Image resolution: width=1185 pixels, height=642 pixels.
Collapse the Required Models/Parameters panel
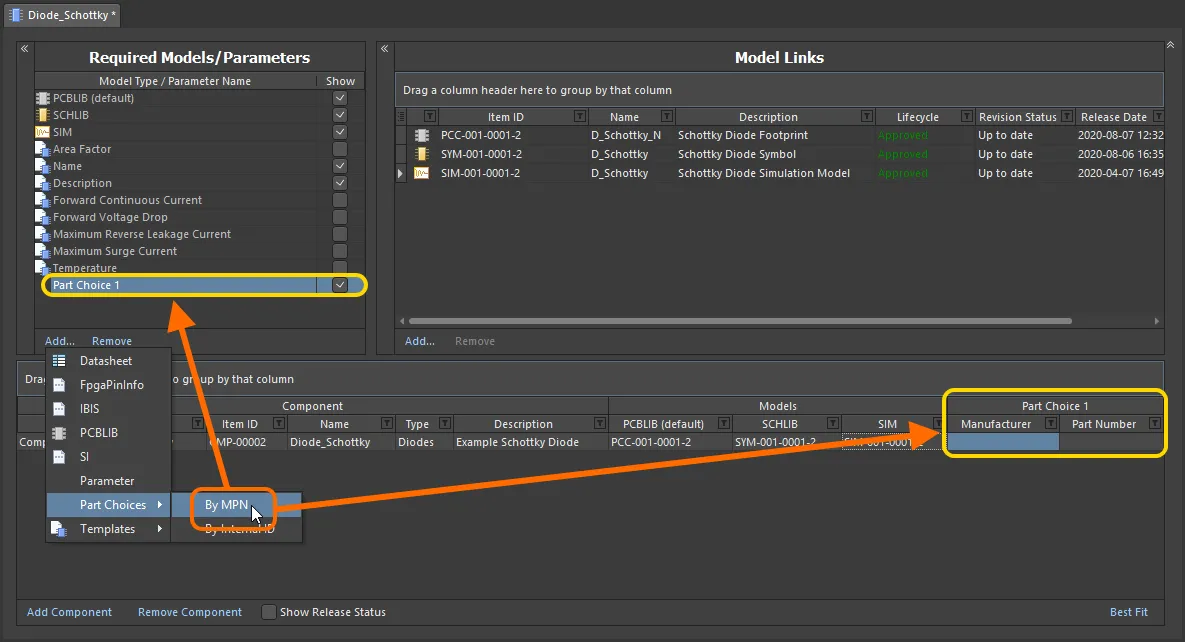[23, 47]
